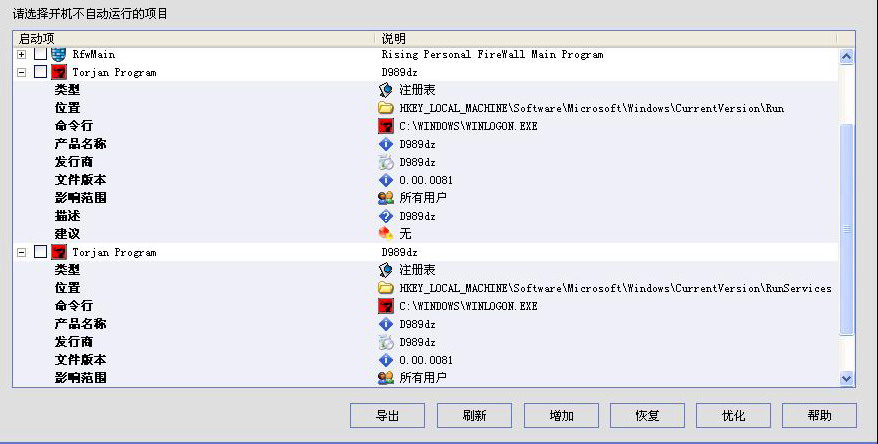878x444 pixels.
Task: Click the list scrollbar down arrow
Action: click(847, 379)
